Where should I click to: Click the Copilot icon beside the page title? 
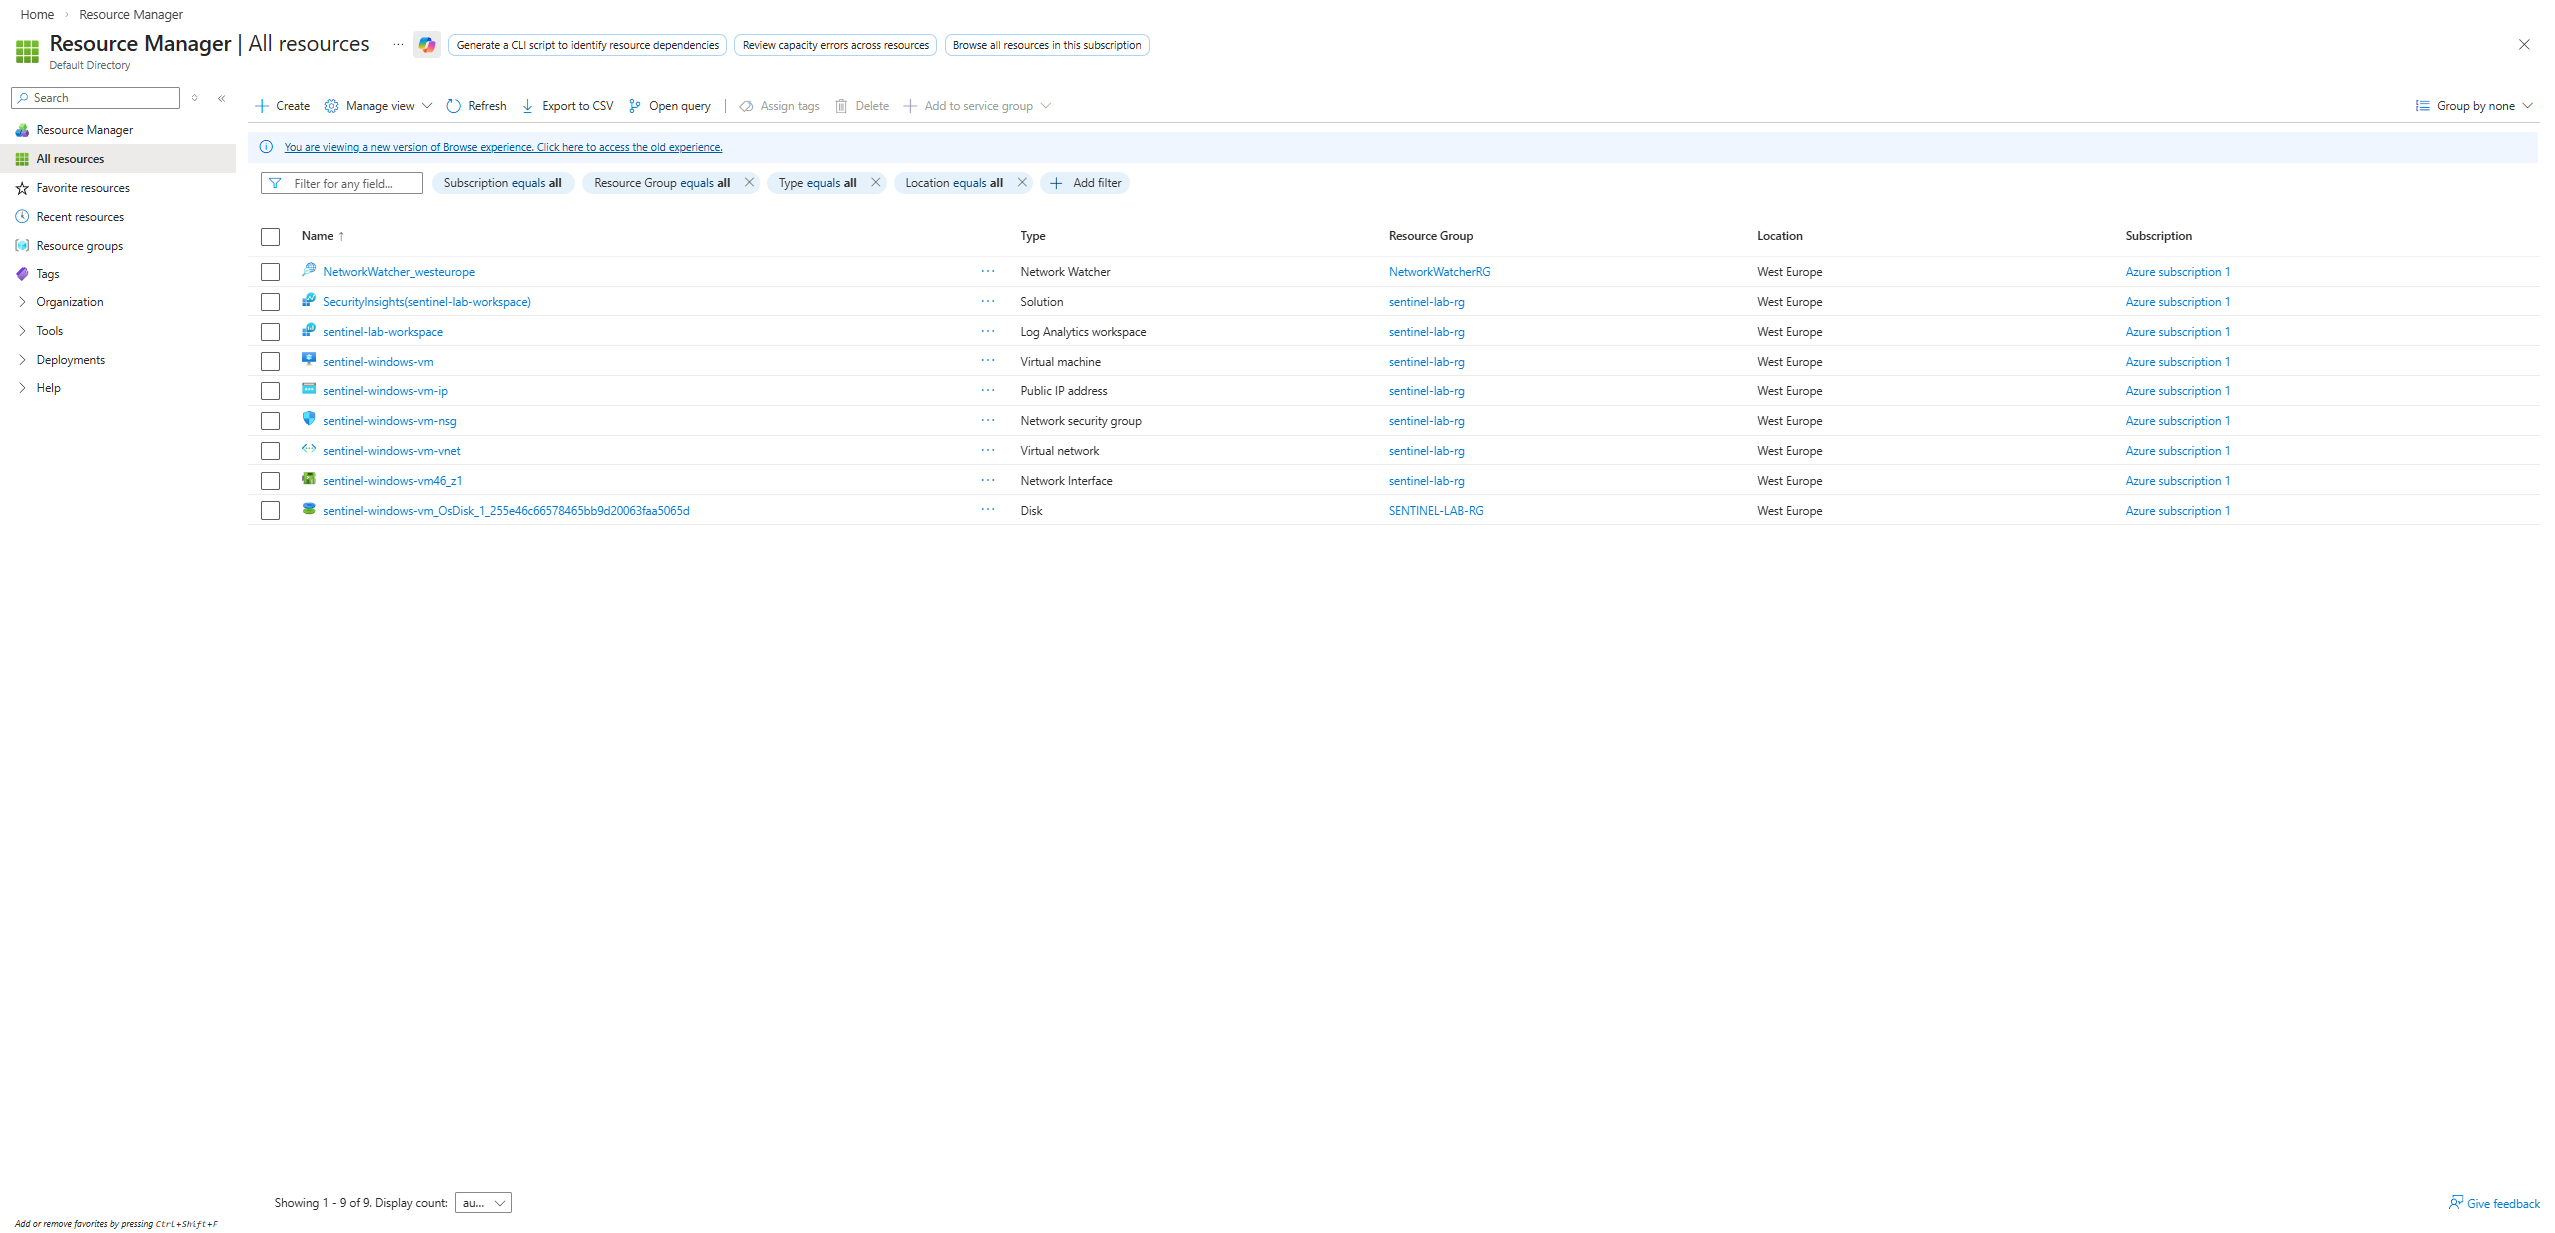(427, 45)
